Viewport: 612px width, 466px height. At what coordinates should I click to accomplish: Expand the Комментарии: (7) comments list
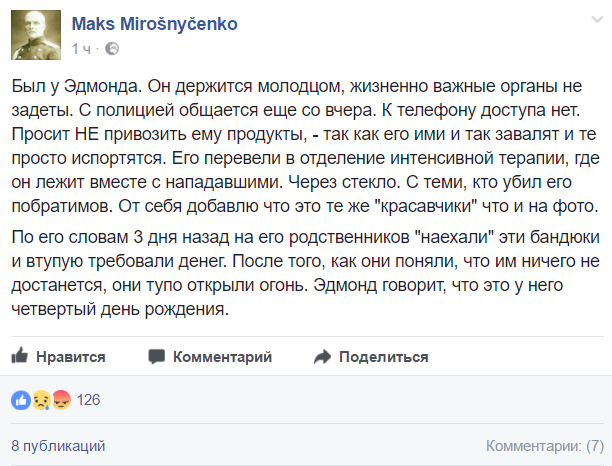545,446
